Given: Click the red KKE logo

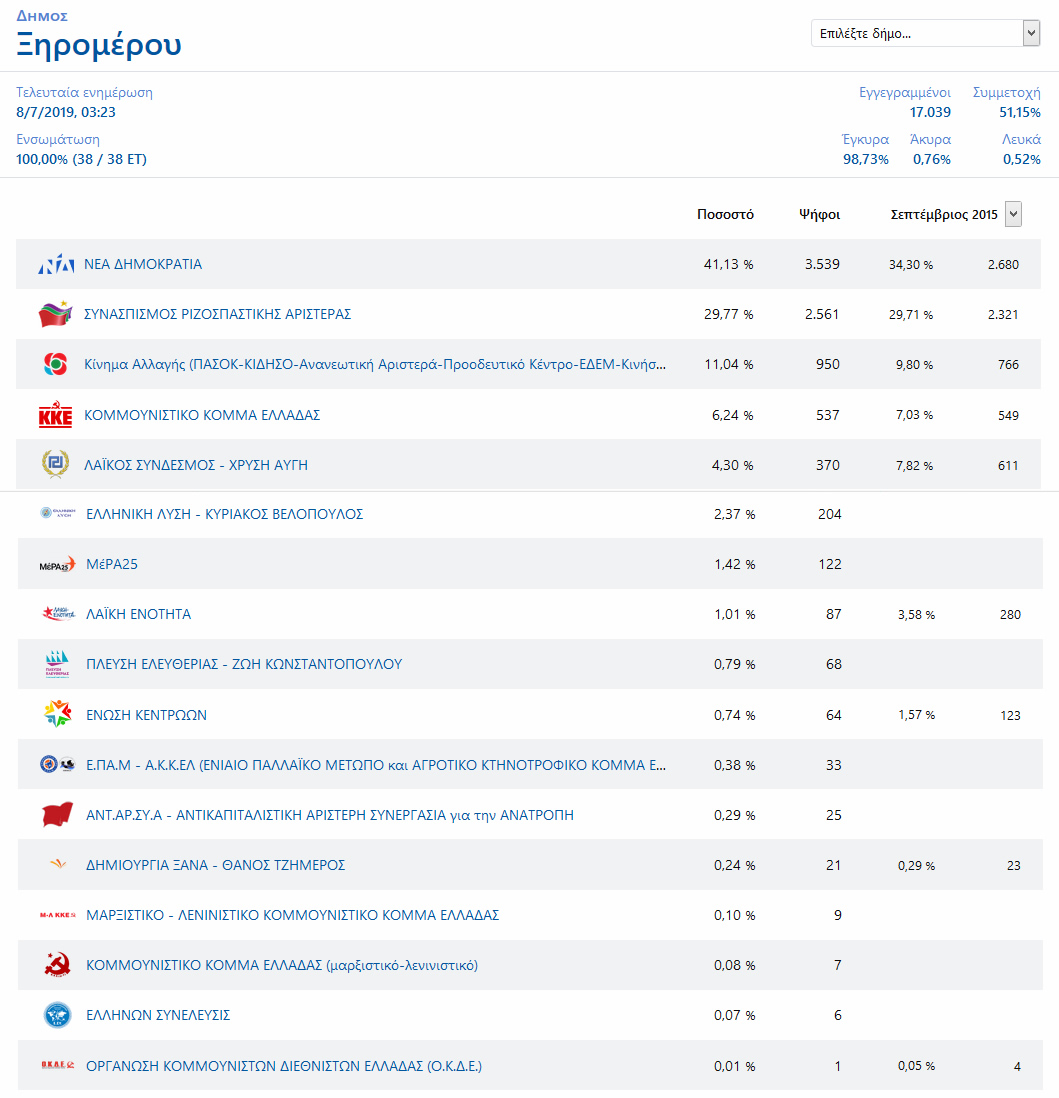Looking at the screenshot, I should (55, 415).
